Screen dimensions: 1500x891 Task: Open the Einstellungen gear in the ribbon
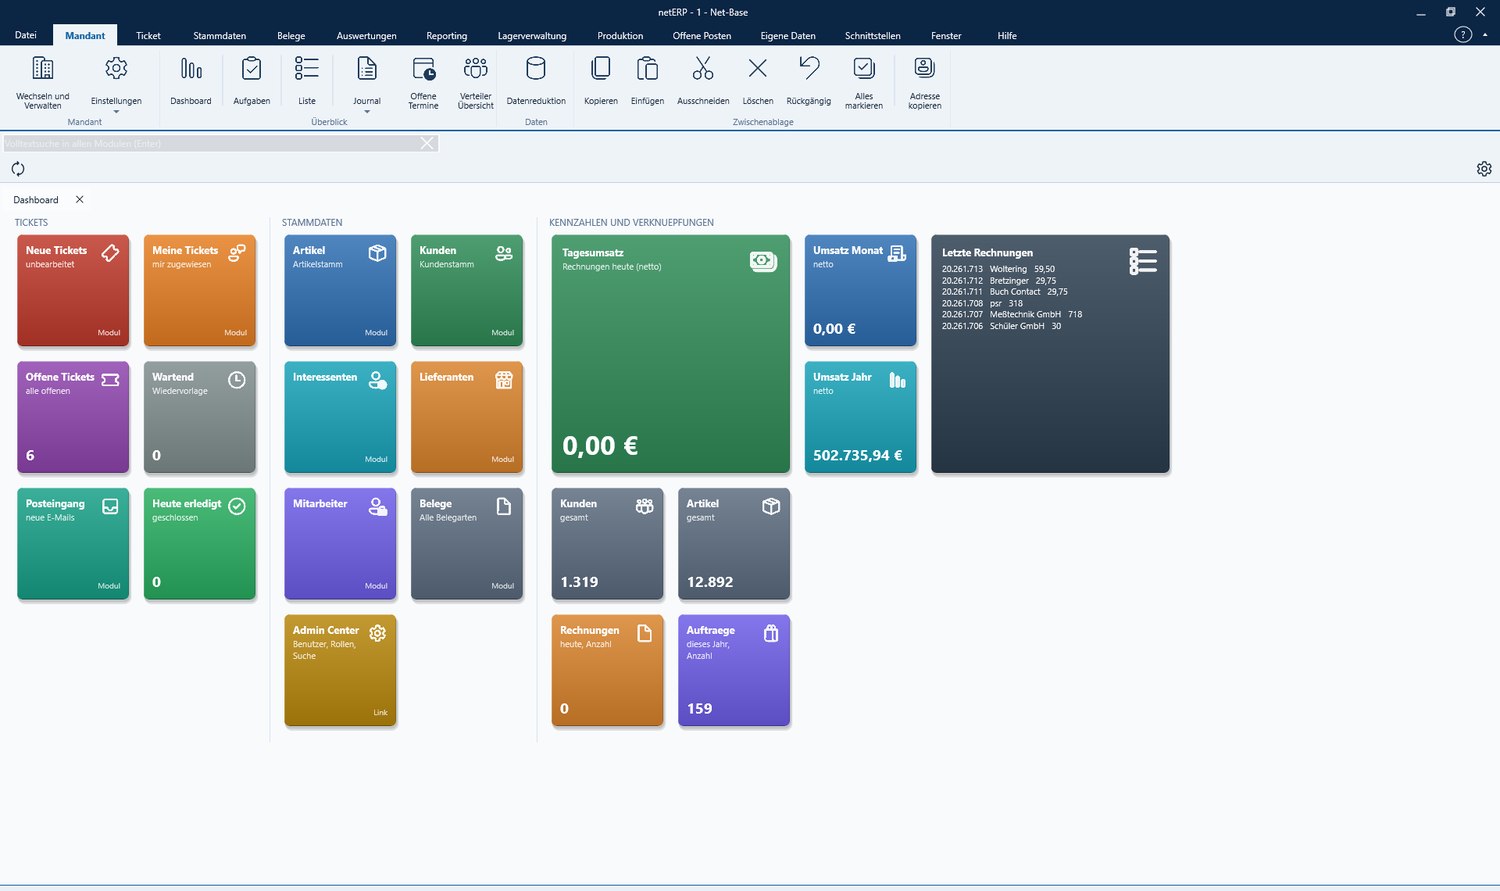click(116, 69)
